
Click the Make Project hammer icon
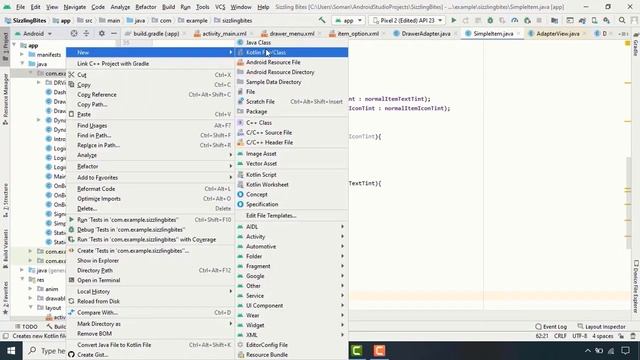point(322,20)
